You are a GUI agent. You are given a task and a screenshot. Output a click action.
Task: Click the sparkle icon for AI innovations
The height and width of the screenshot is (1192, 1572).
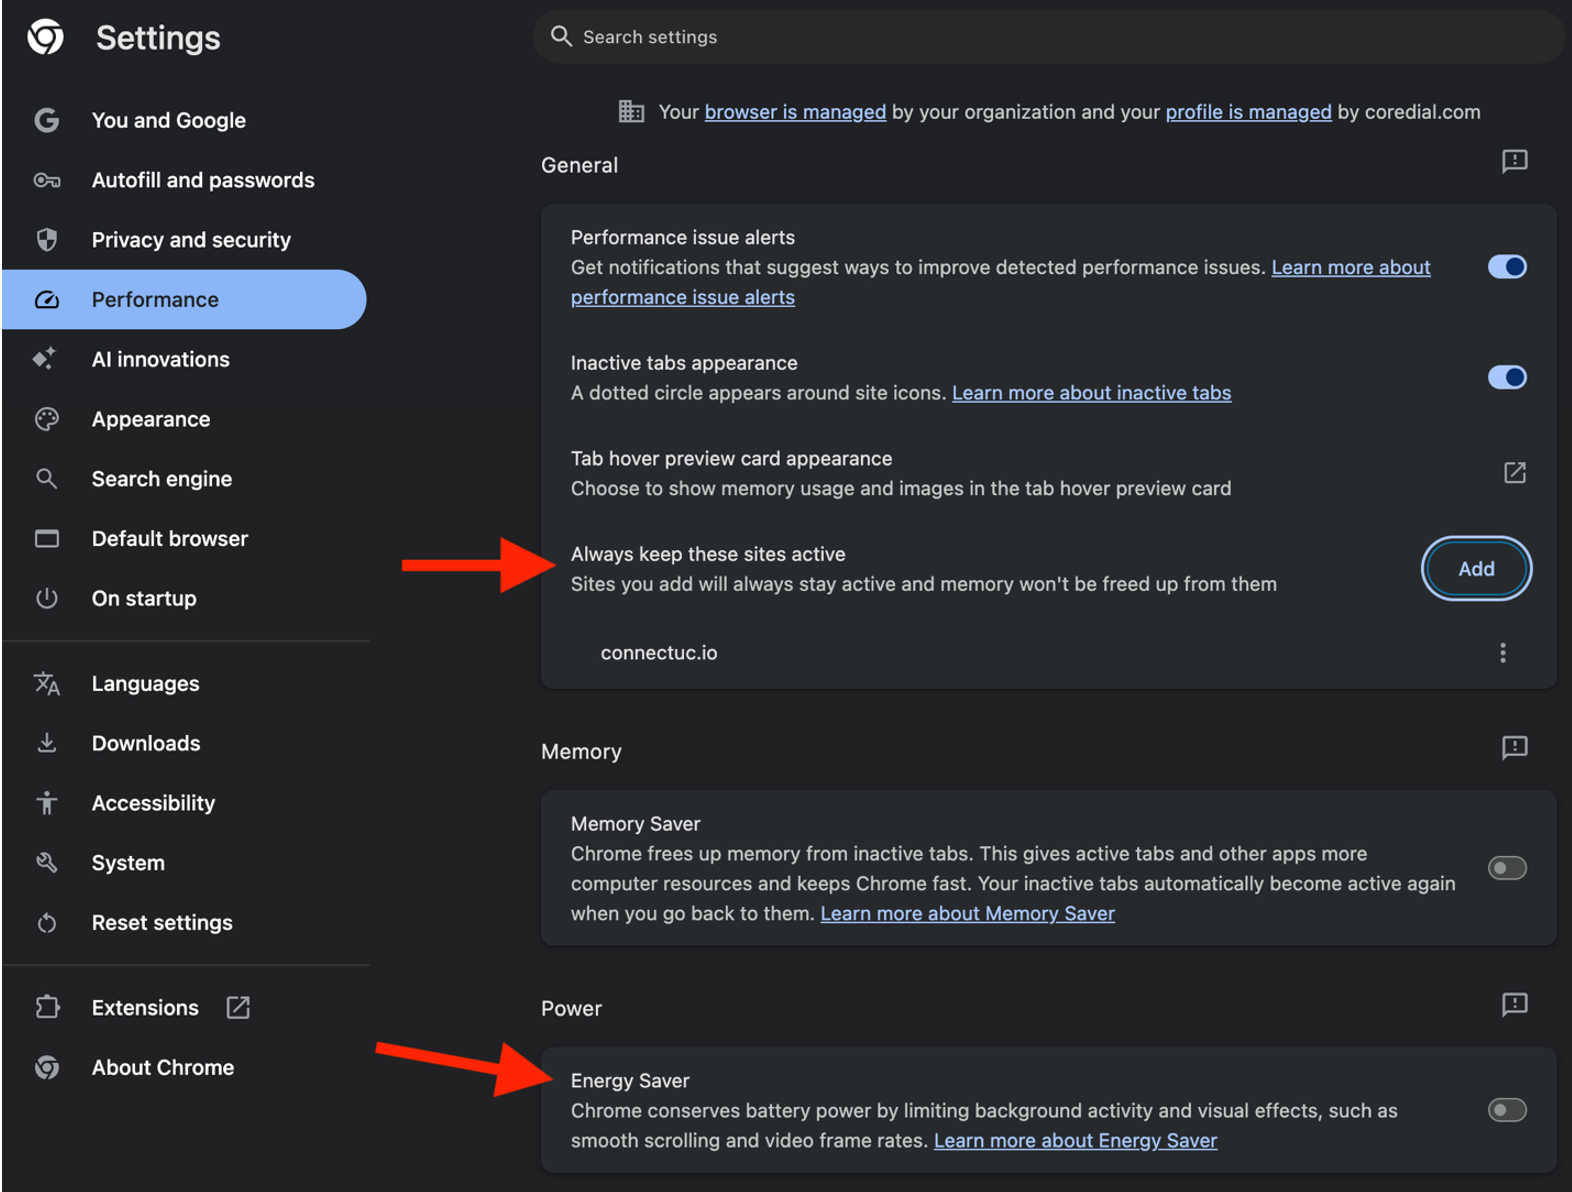point(44,358)
